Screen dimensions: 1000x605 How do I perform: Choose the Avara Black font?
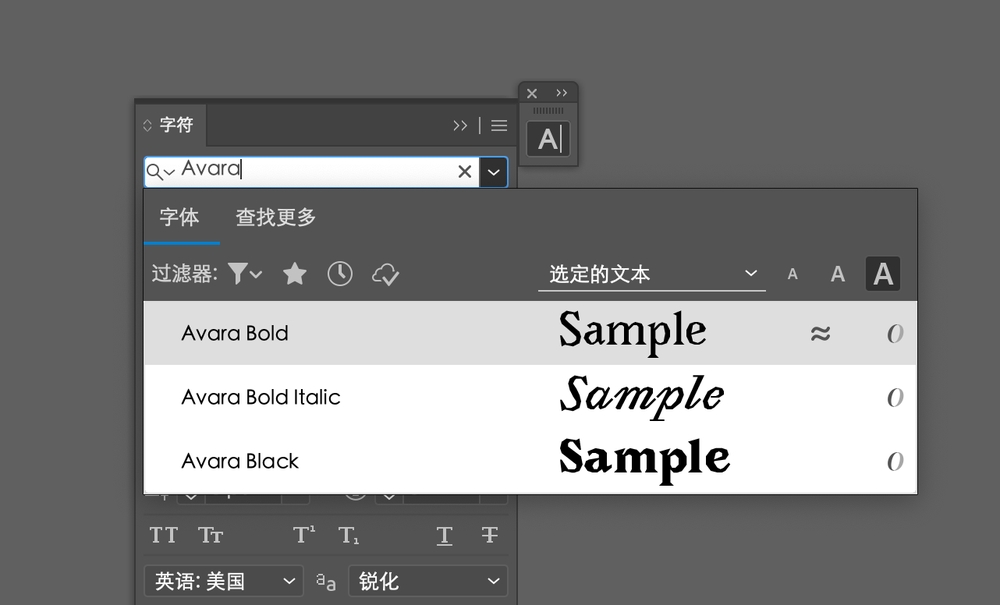pos(240,461)
